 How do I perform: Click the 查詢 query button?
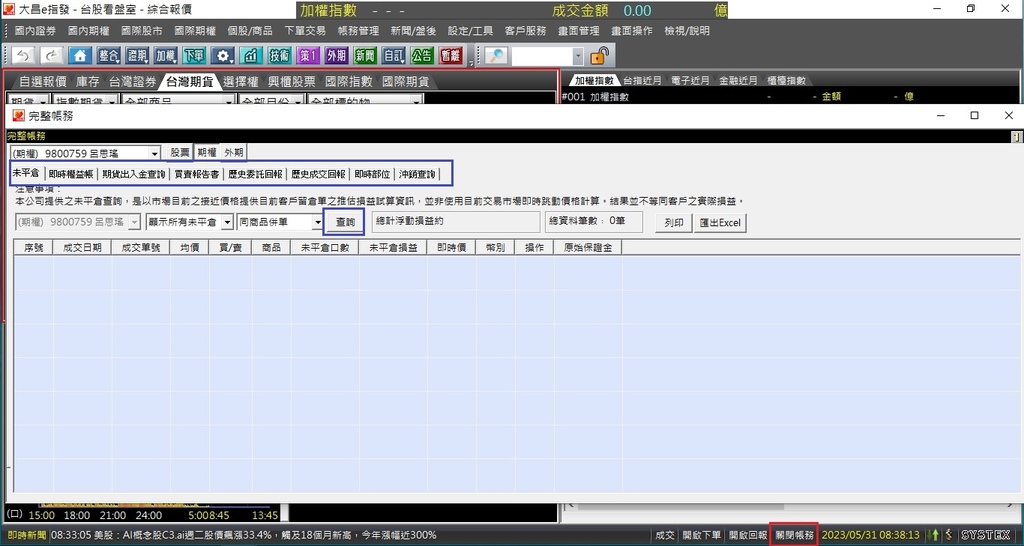pyautogui.click(x=344, y=222)
